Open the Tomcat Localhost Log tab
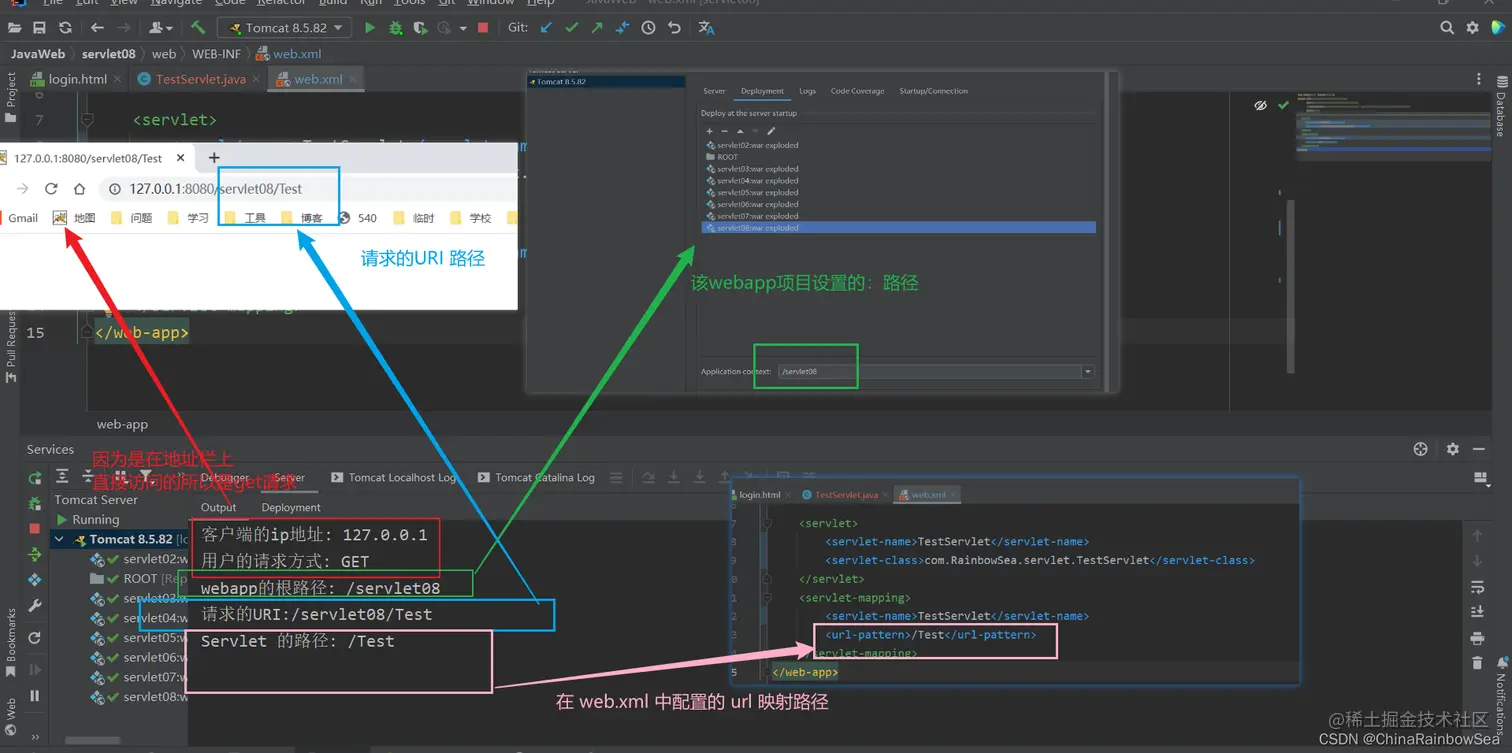This screenshot has height=753, width=1512. click(393, 478)
